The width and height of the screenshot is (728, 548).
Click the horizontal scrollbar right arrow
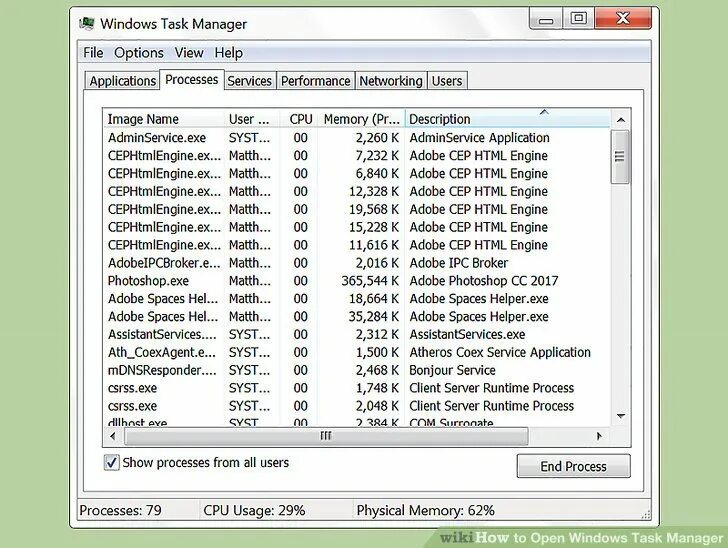(599, 436)
